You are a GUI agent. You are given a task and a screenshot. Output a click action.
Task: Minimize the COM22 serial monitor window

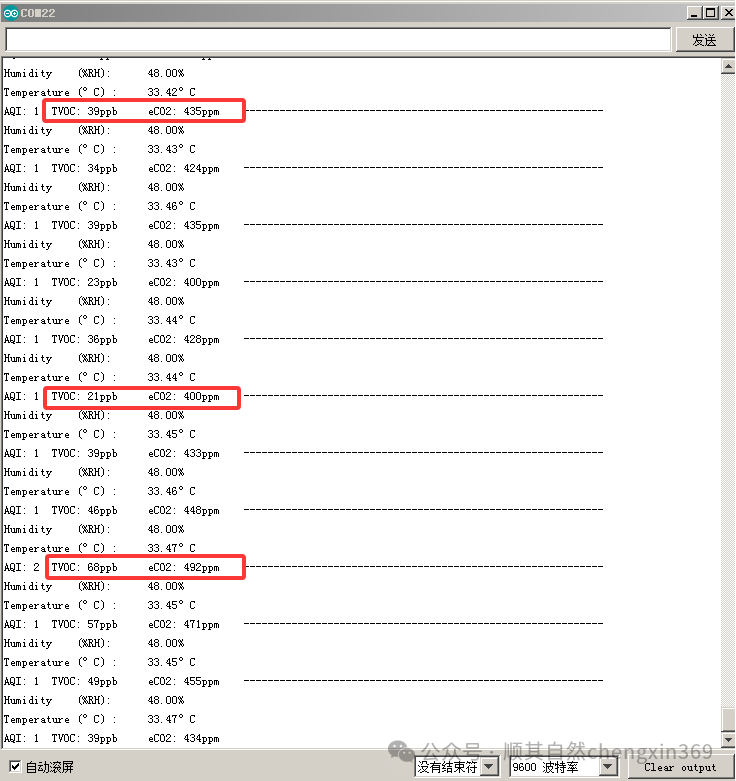click(693, 12)
